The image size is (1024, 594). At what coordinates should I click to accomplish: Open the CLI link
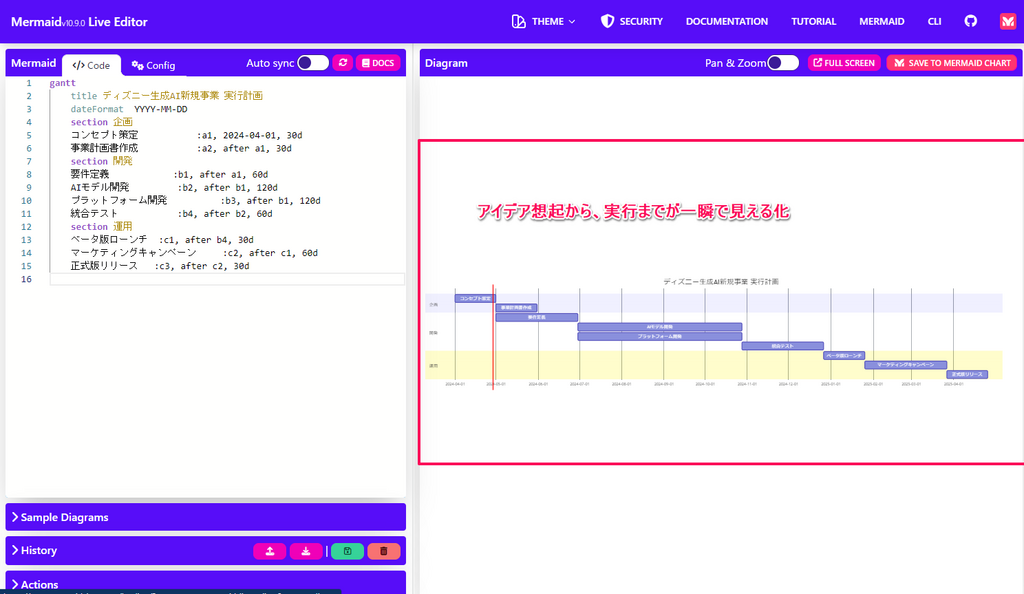(934, 22)
